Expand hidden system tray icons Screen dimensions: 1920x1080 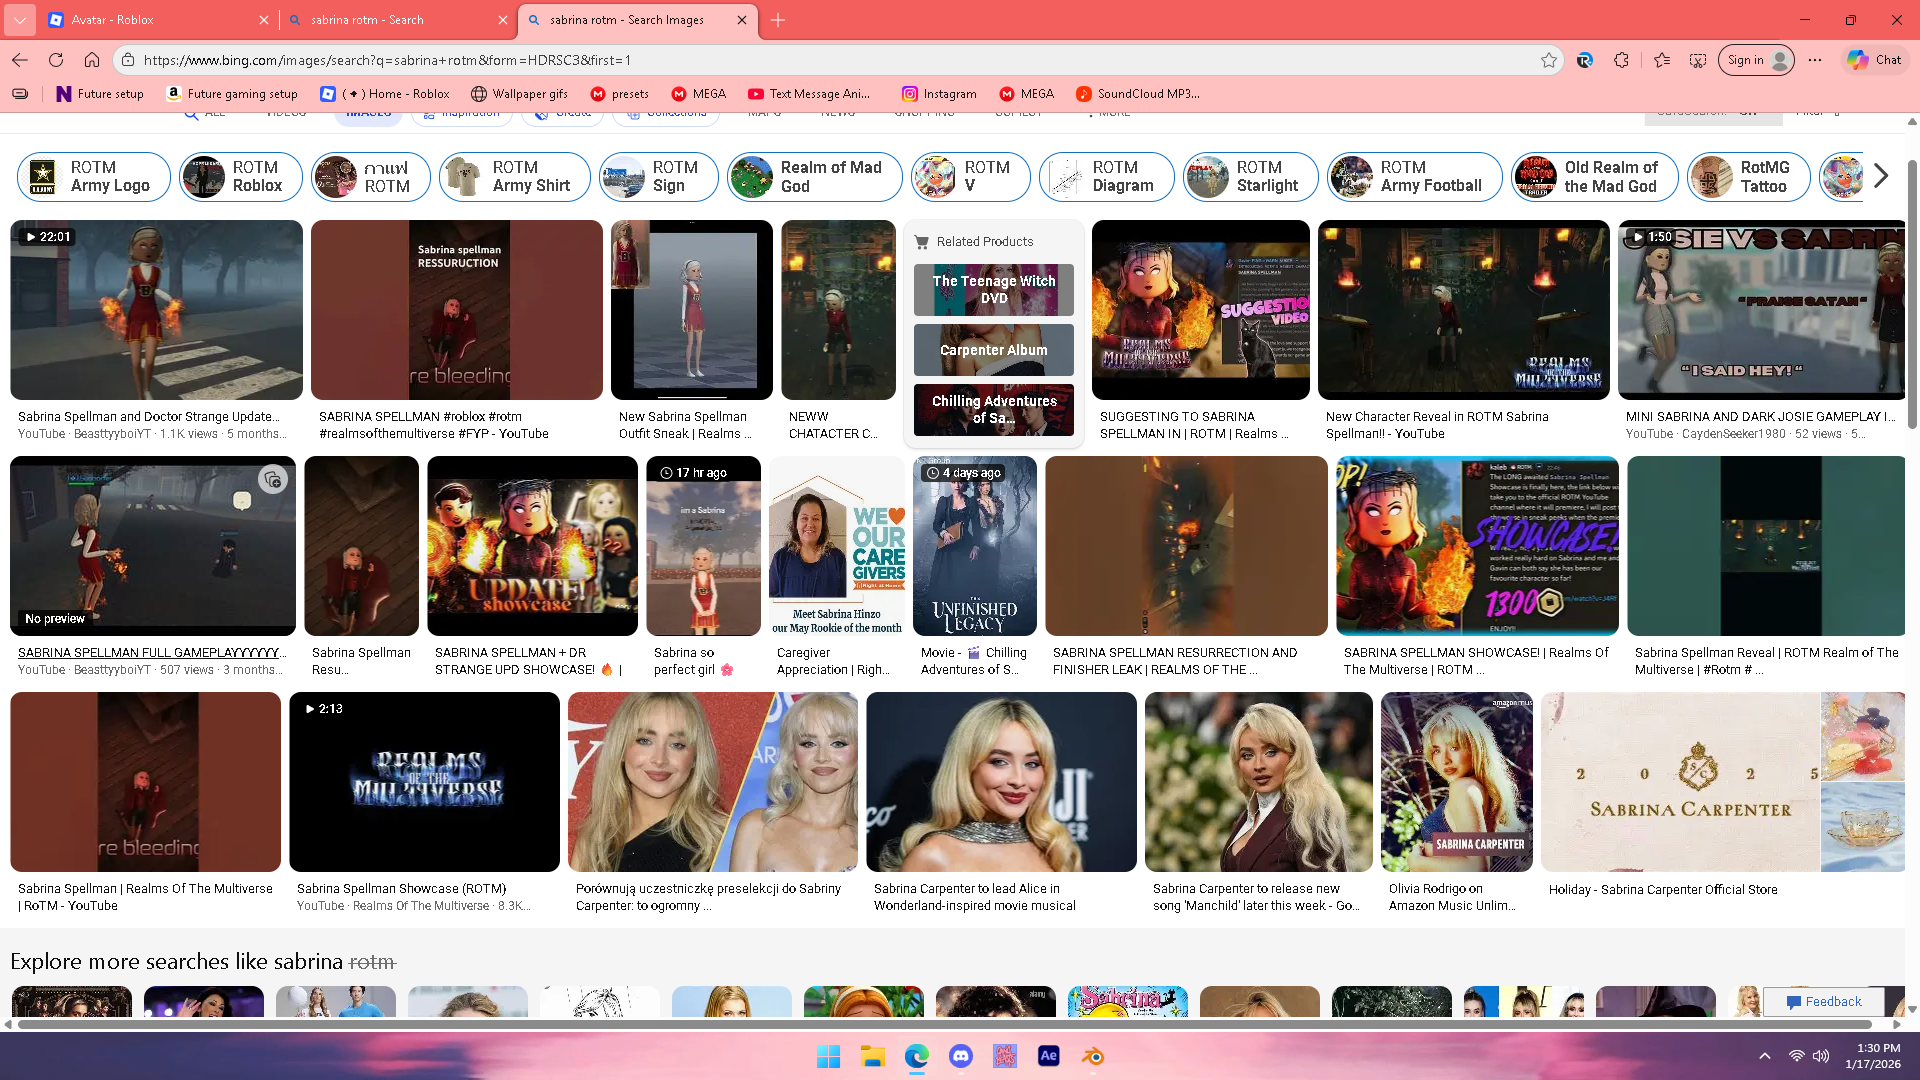[x=1765, y=1056]
